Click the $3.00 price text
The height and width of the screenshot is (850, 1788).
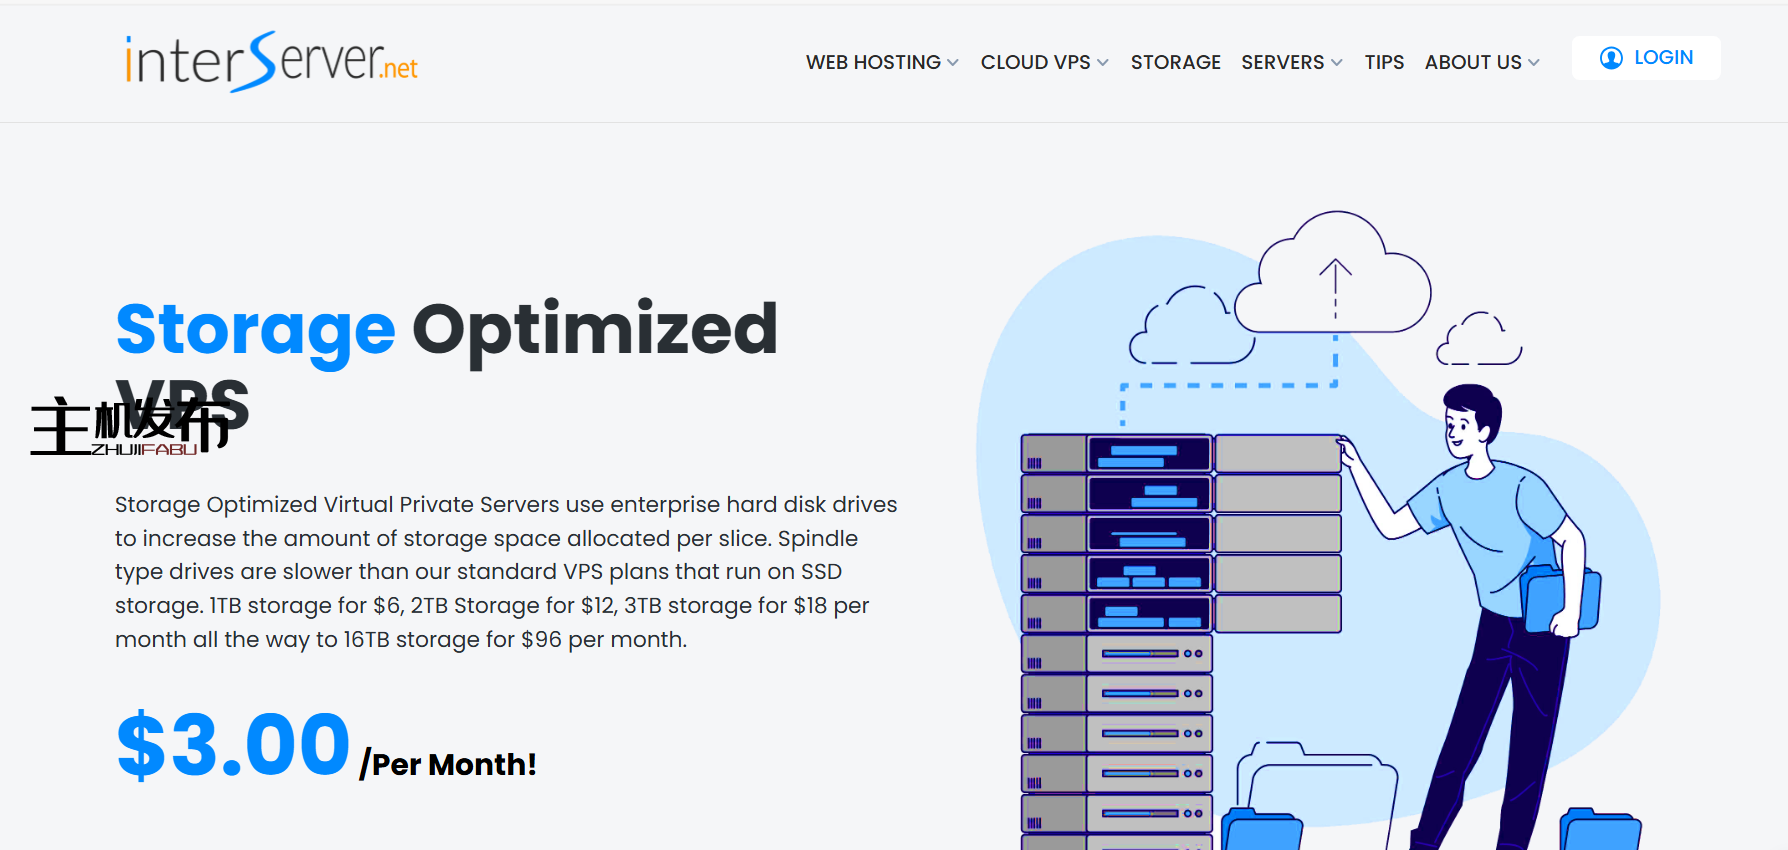point(233,745)
